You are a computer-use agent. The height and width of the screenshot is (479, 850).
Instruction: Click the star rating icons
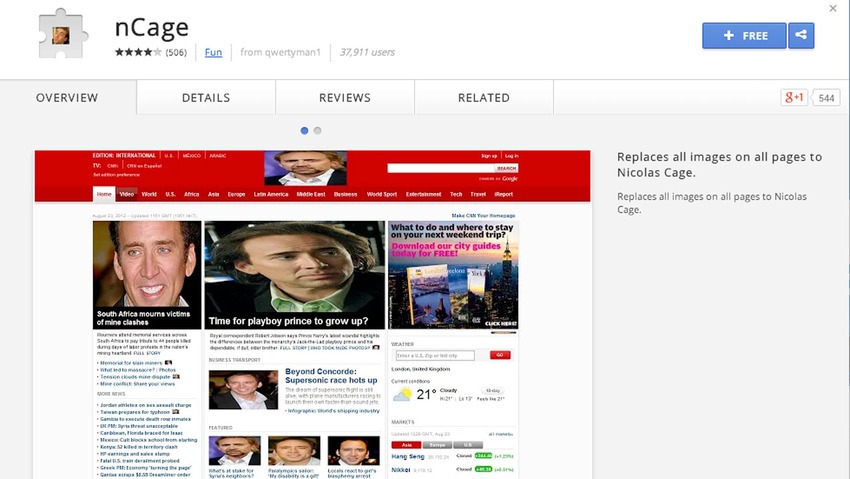tap(138, 52)
